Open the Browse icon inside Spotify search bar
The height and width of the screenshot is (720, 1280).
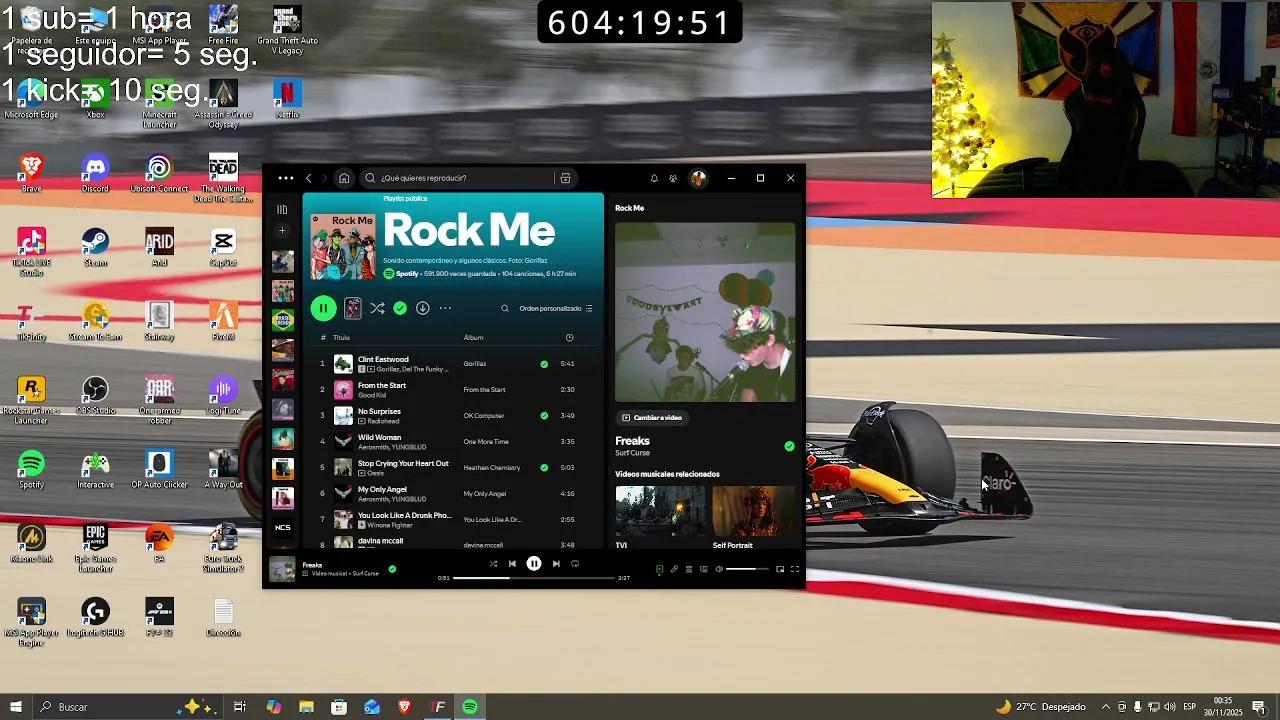[565, 178]
